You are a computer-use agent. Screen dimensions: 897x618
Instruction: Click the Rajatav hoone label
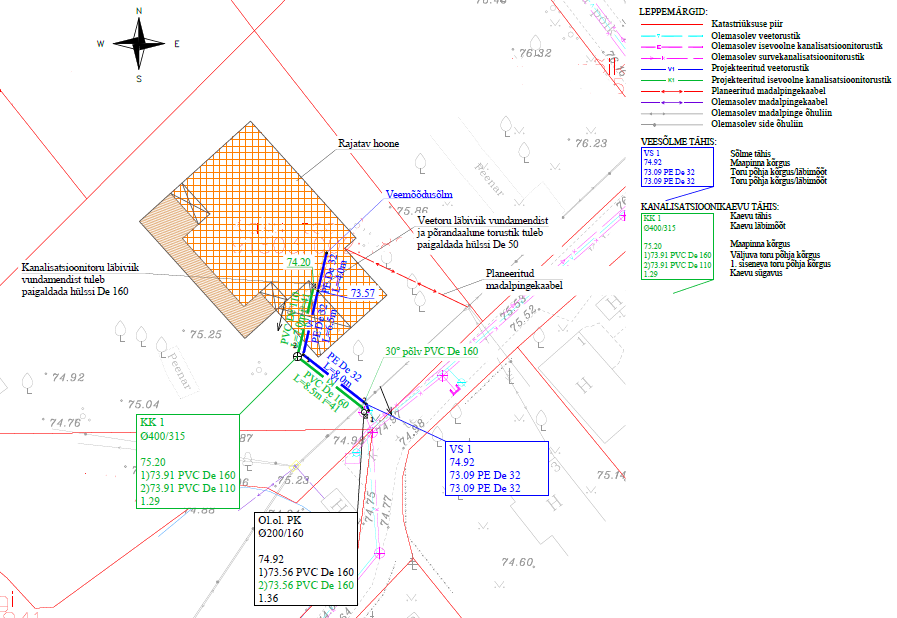click(x=367, y=144)
